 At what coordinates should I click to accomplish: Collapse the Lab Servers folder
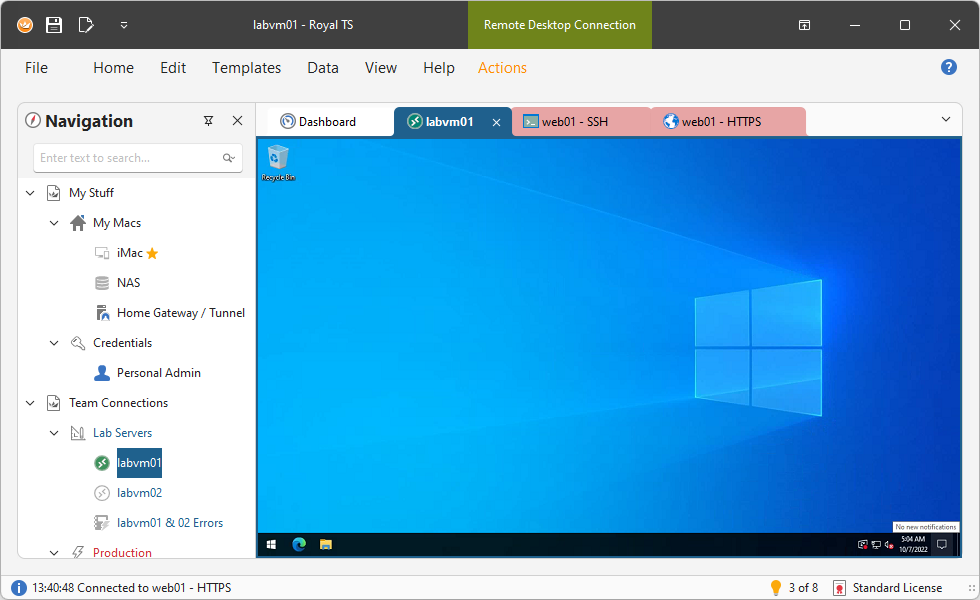54,433
